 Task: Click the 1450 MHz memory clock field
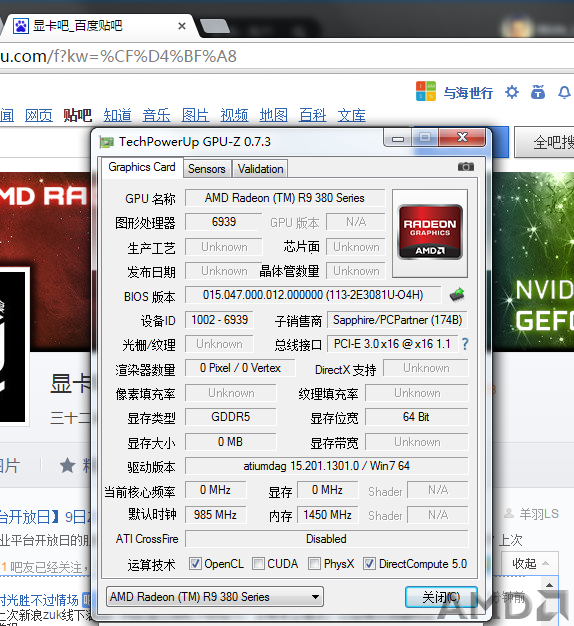327,515
